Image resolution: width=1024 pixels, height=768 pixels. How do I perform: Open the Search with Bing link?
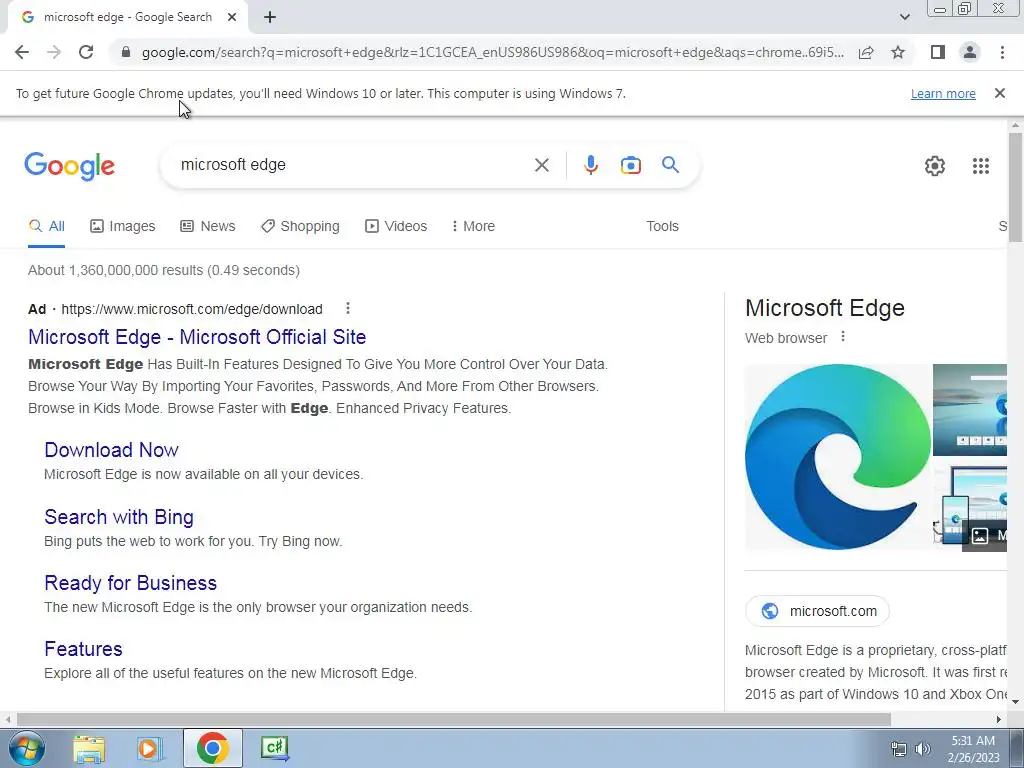[x=119, y=517]
